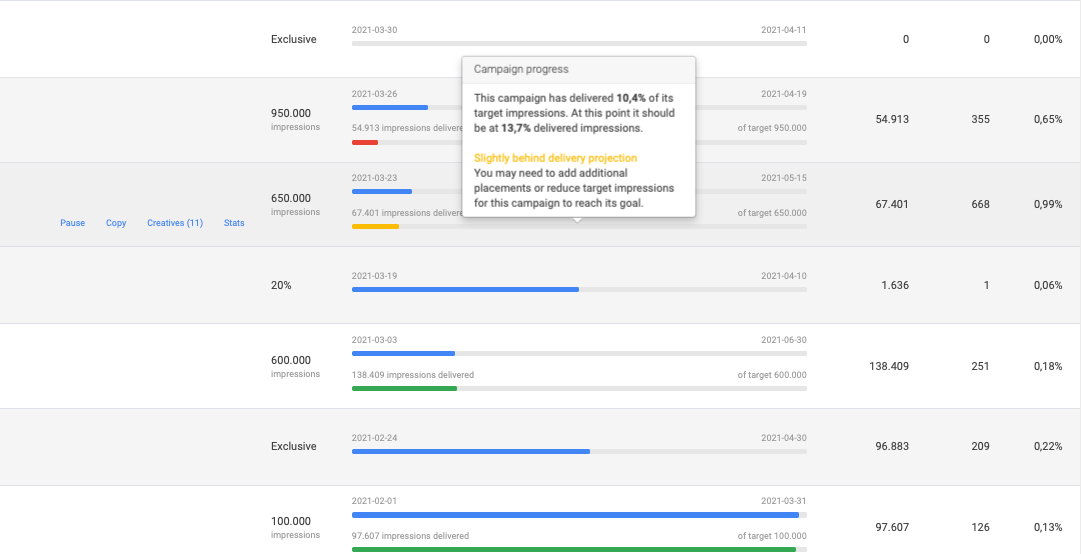1081x554 pixels.
Task: Click 'Slightly behind delivery projection' text
Action: (555, 158)
